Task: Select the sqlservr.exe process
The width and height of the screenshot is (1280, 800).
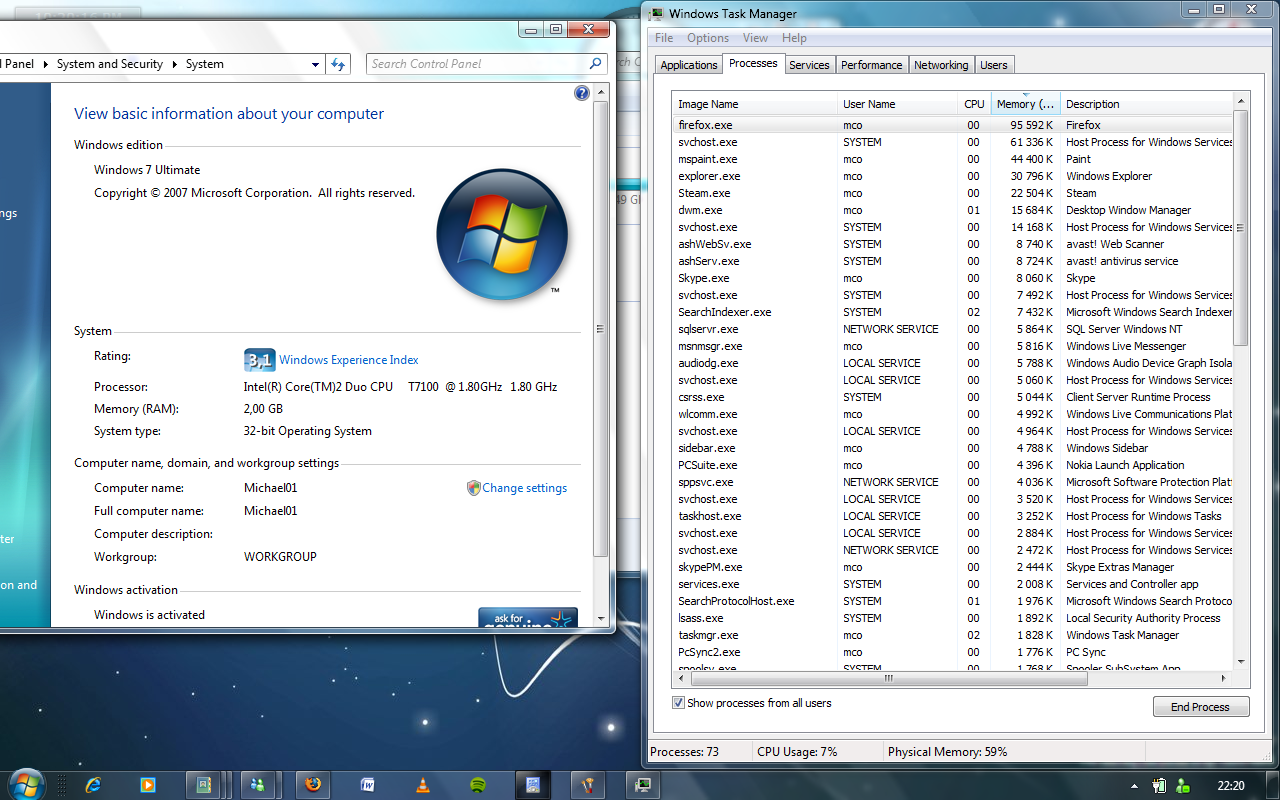Action: click(x=953, y=329)
